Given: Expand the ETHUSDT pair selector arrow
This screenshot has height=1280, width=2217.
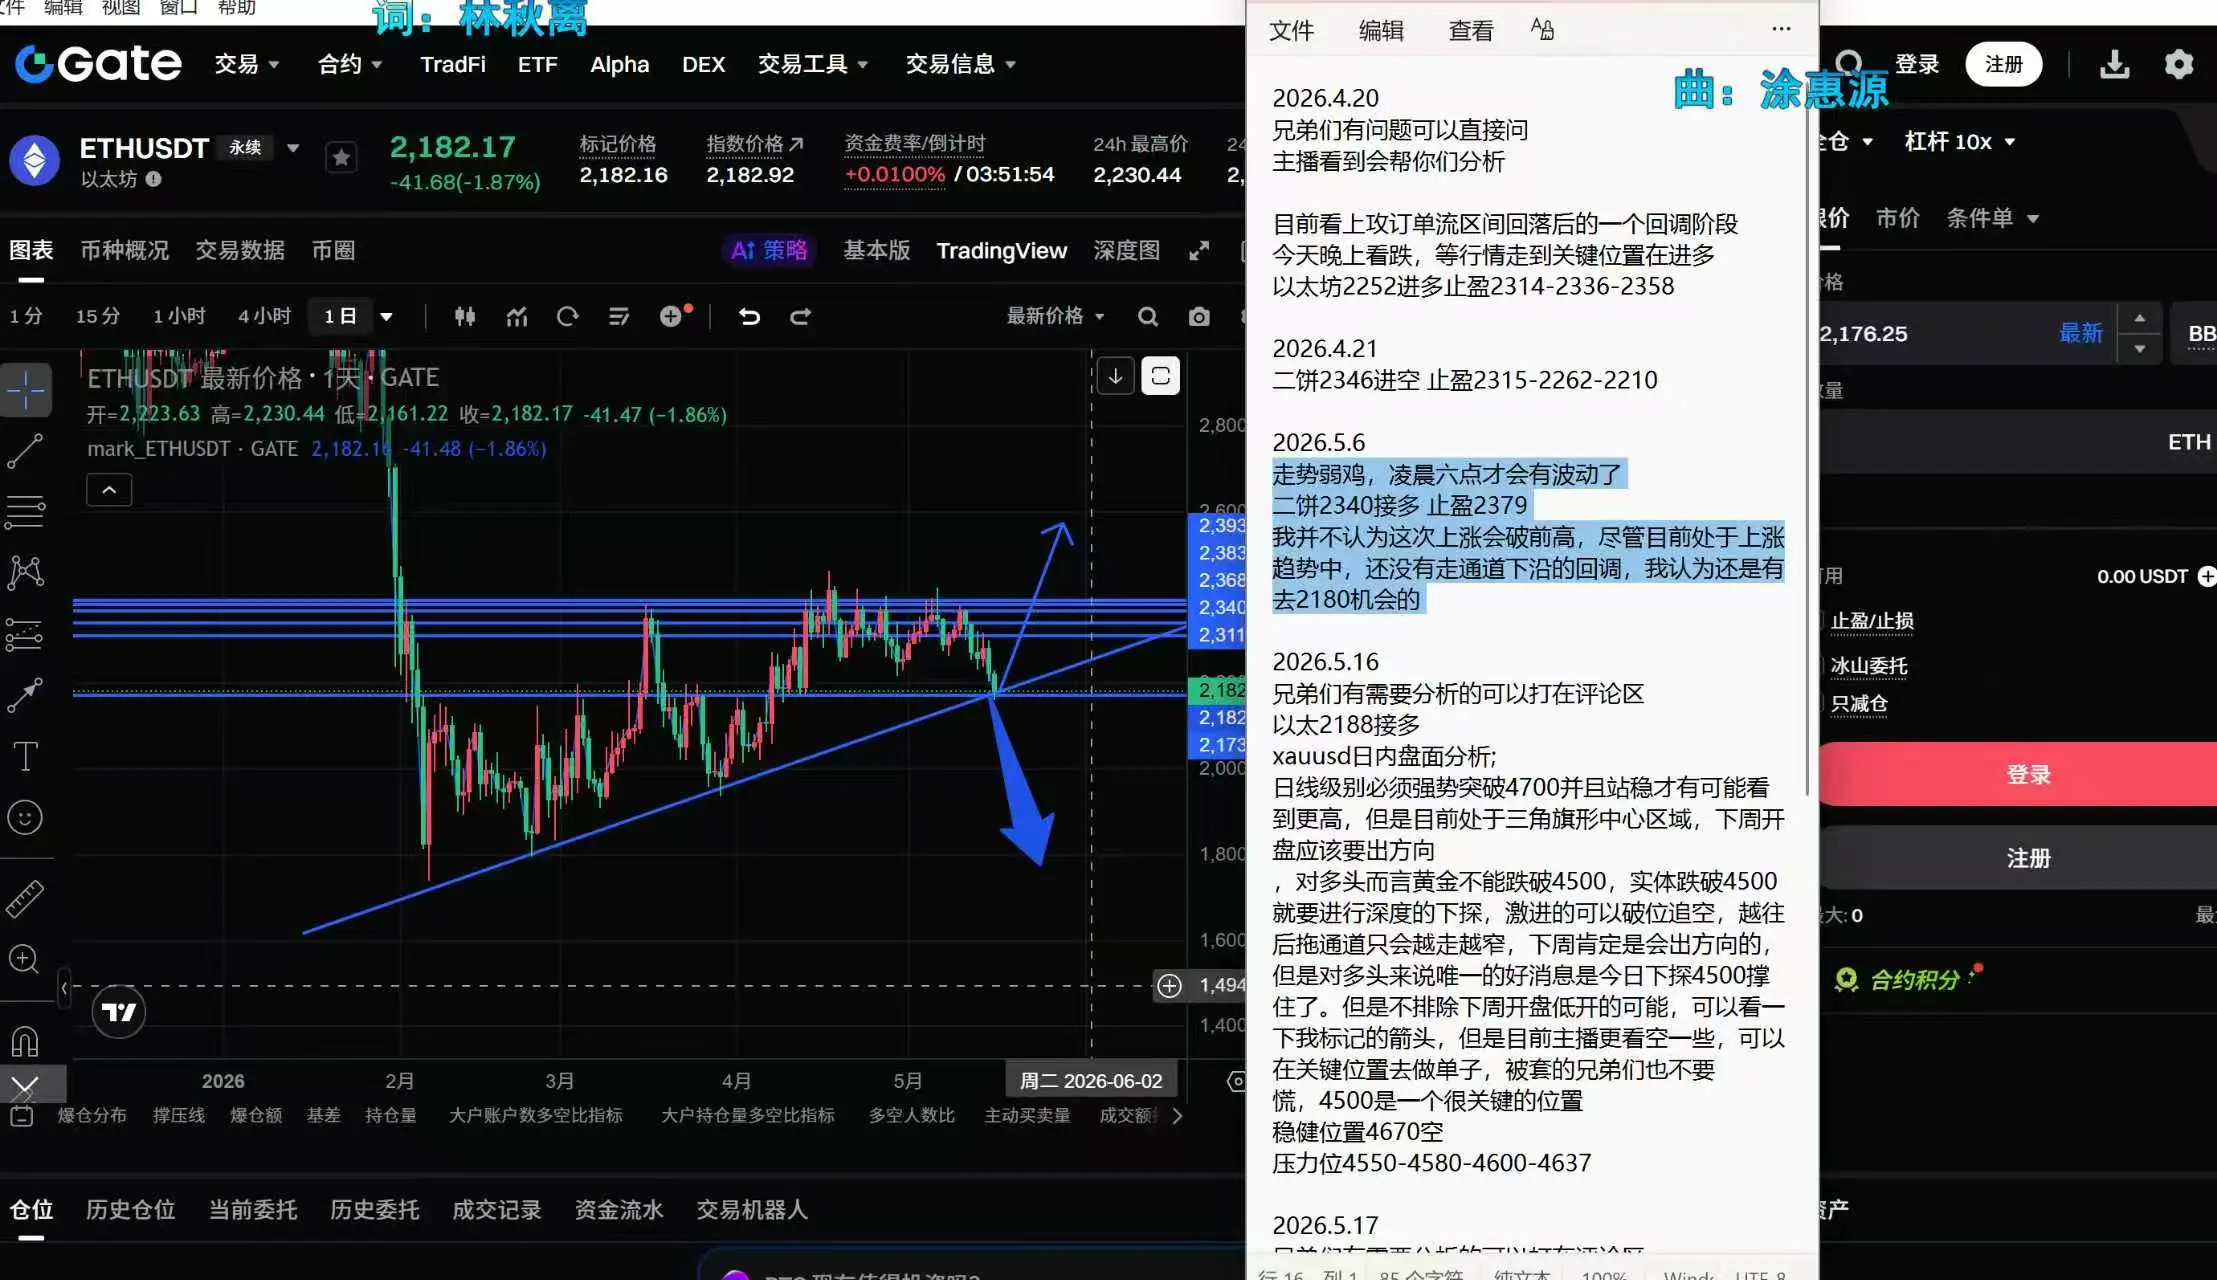Looking at the screenshot, I should click(x=293, y=148).
